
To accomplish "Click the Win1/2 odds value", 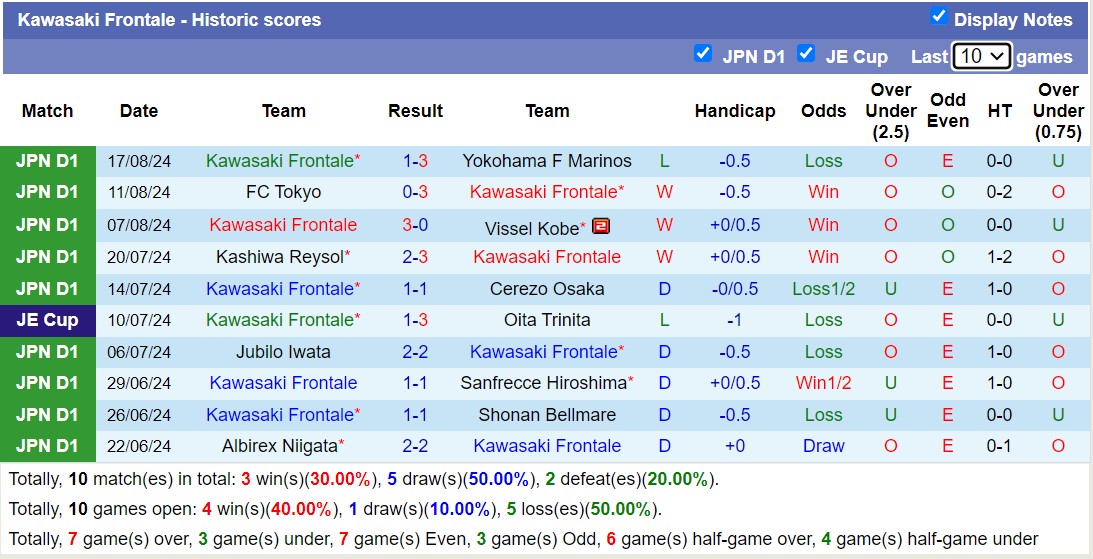I will 824,383.
